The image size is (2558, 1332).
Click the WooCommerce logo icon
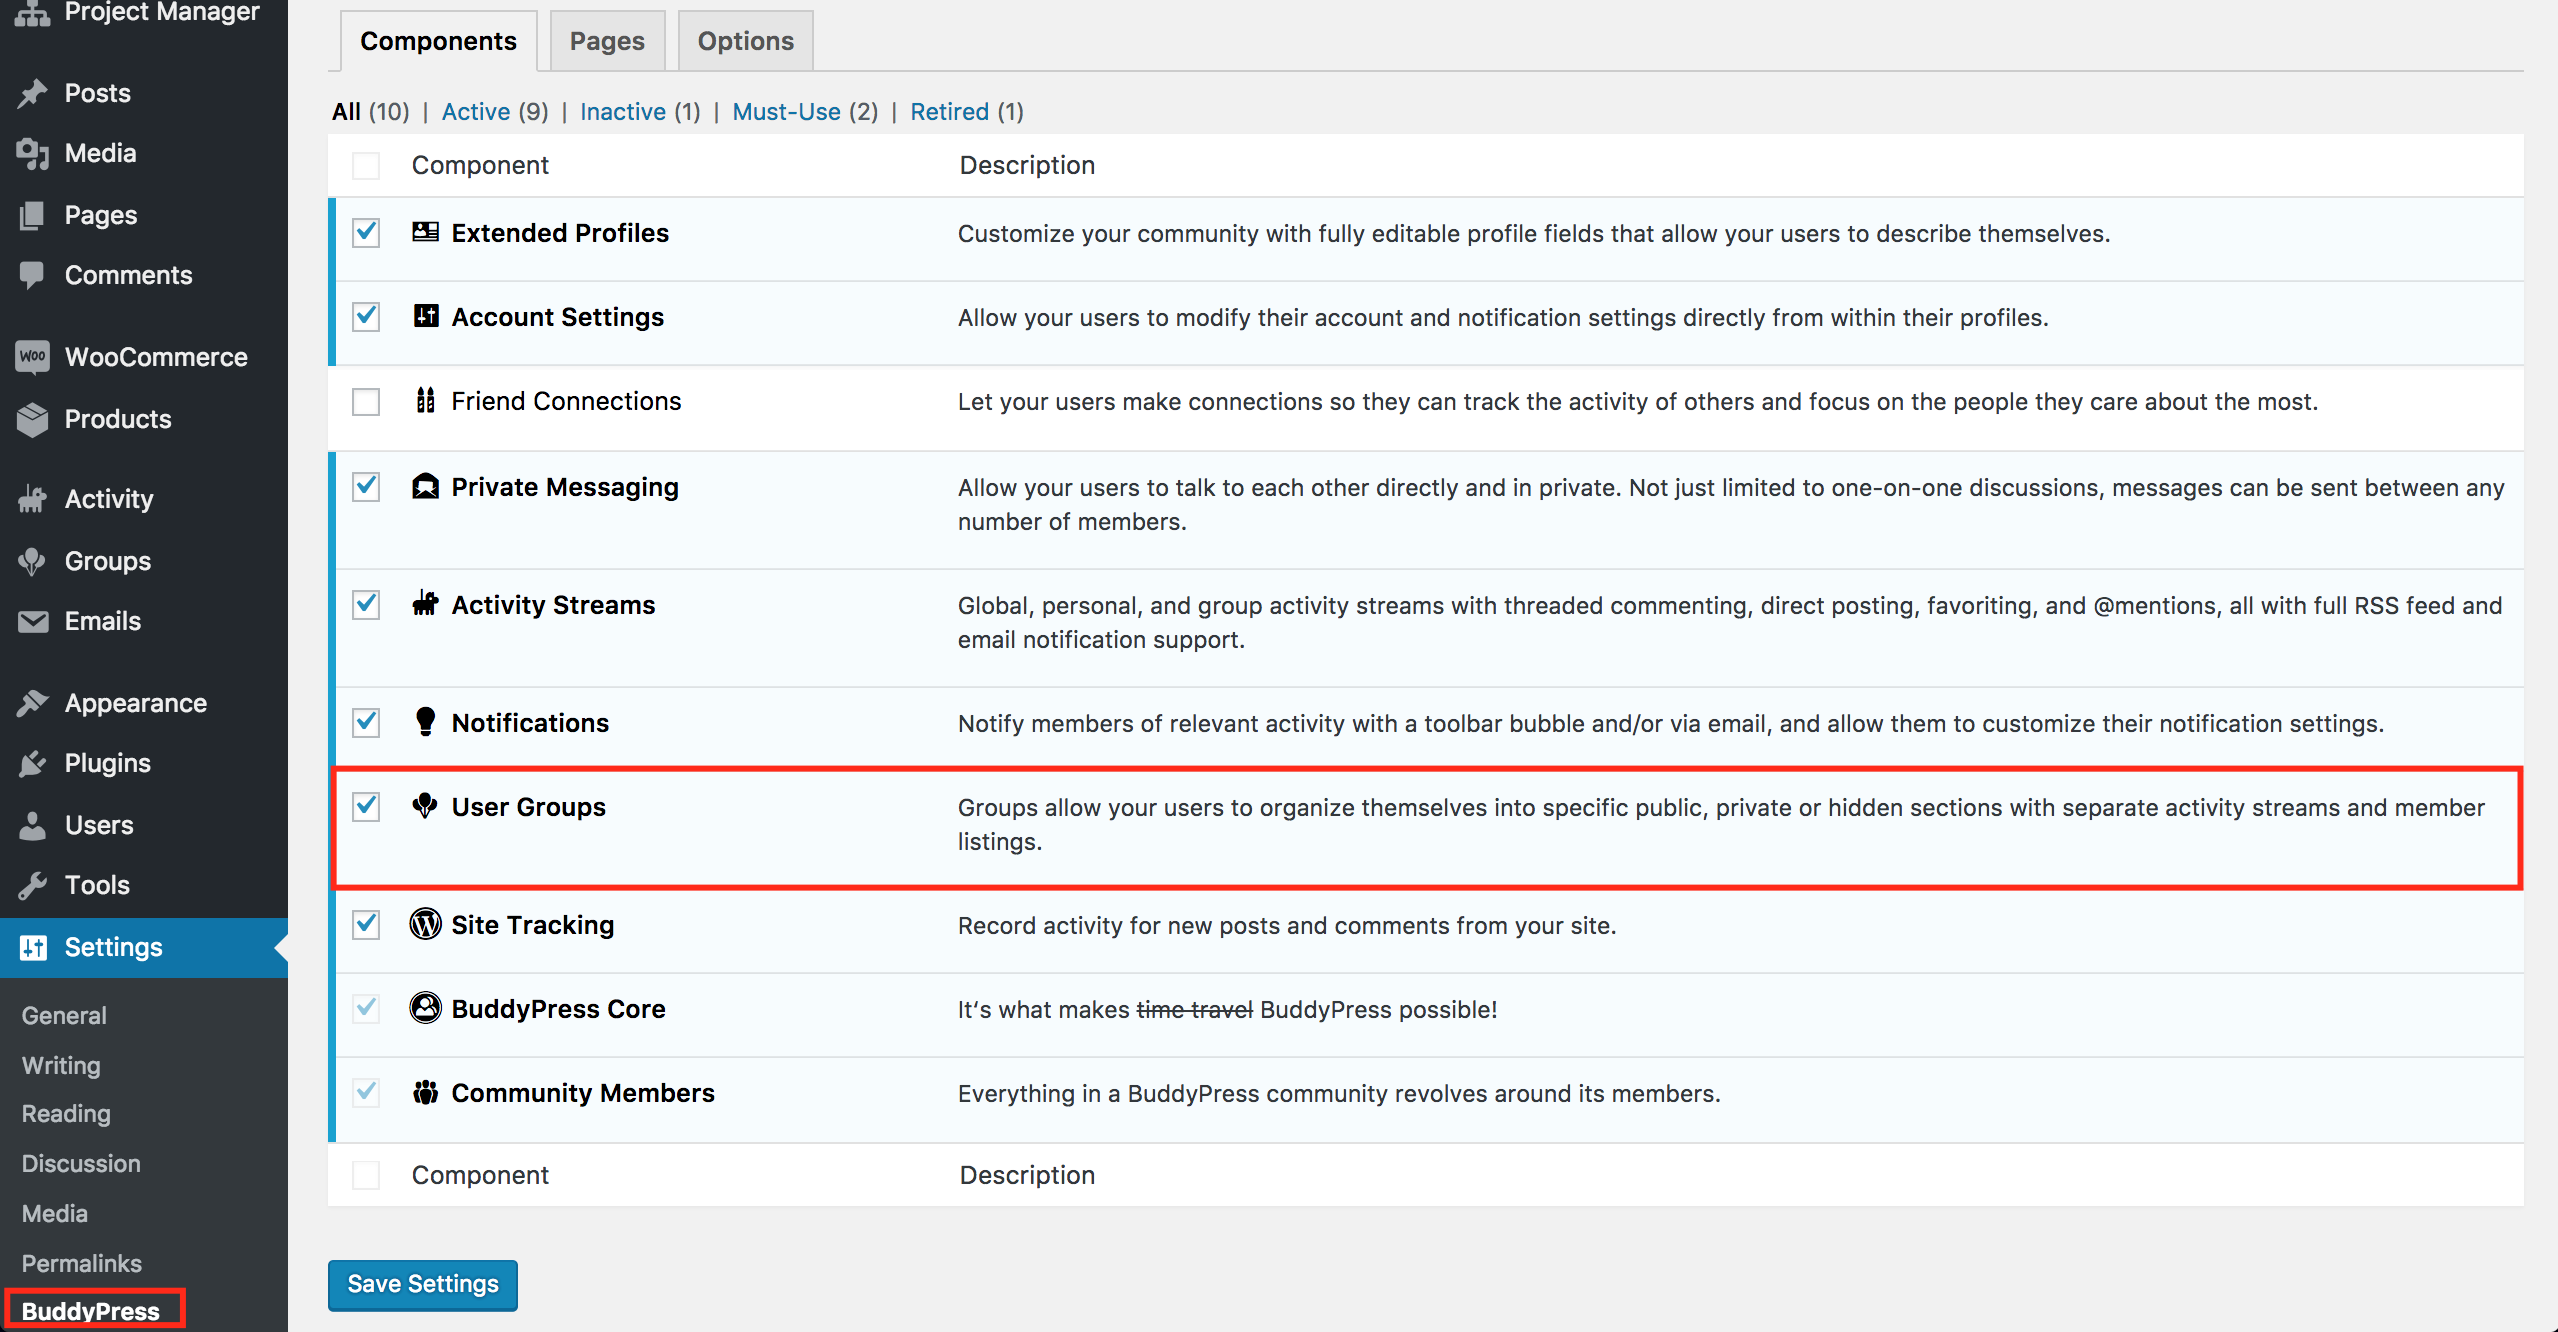click(x=32, y=357)
